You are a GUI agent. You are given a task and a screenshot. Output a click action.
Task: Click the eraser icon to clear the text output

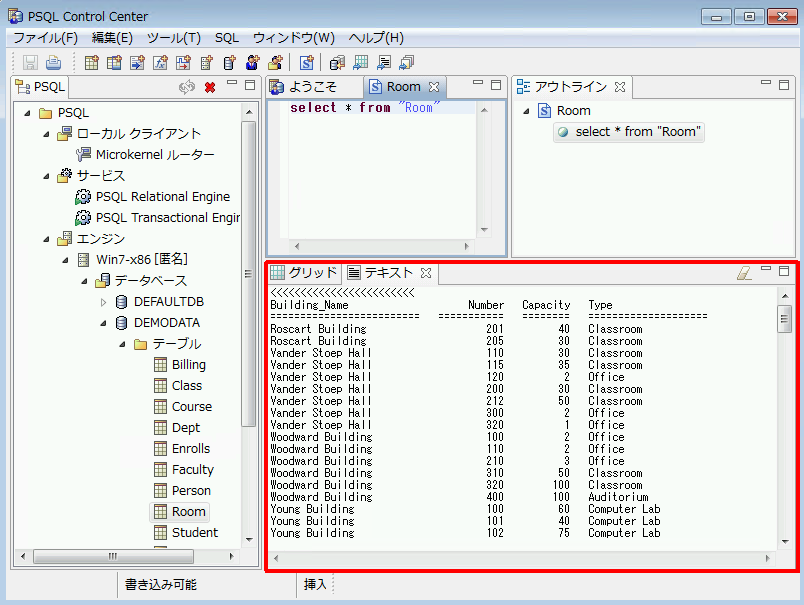pyautogui.click(x=743, y=272)
